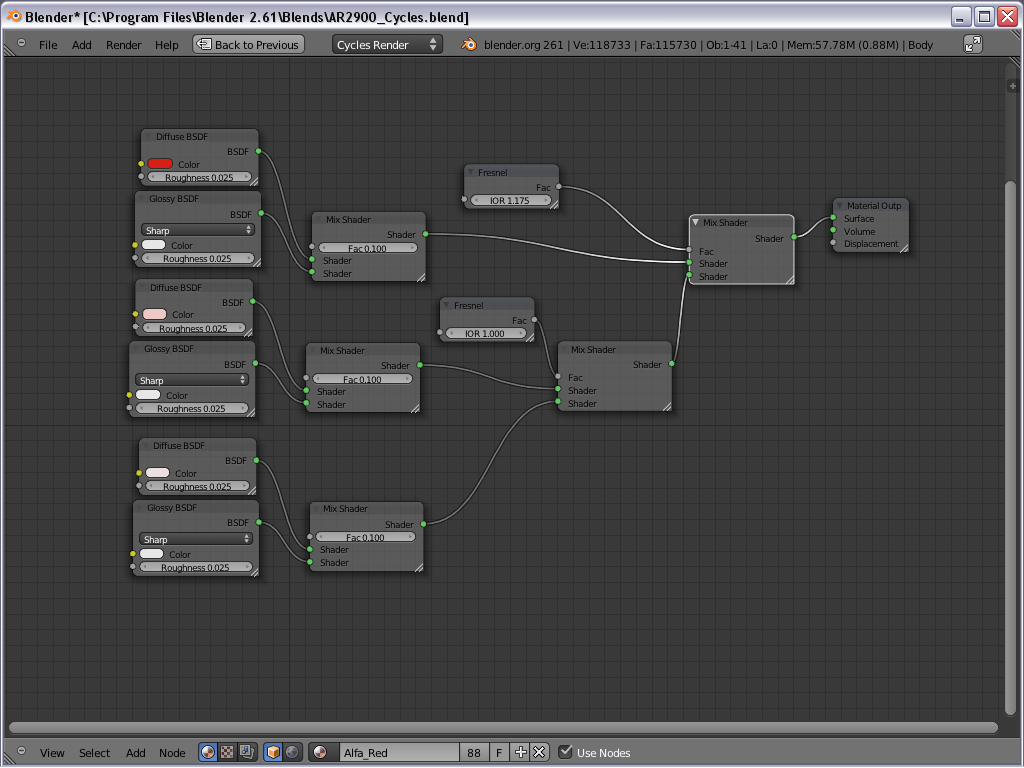Click Shader output socket of highlighted Mix Shader
Screen dimensions: 1024x768
794,237
